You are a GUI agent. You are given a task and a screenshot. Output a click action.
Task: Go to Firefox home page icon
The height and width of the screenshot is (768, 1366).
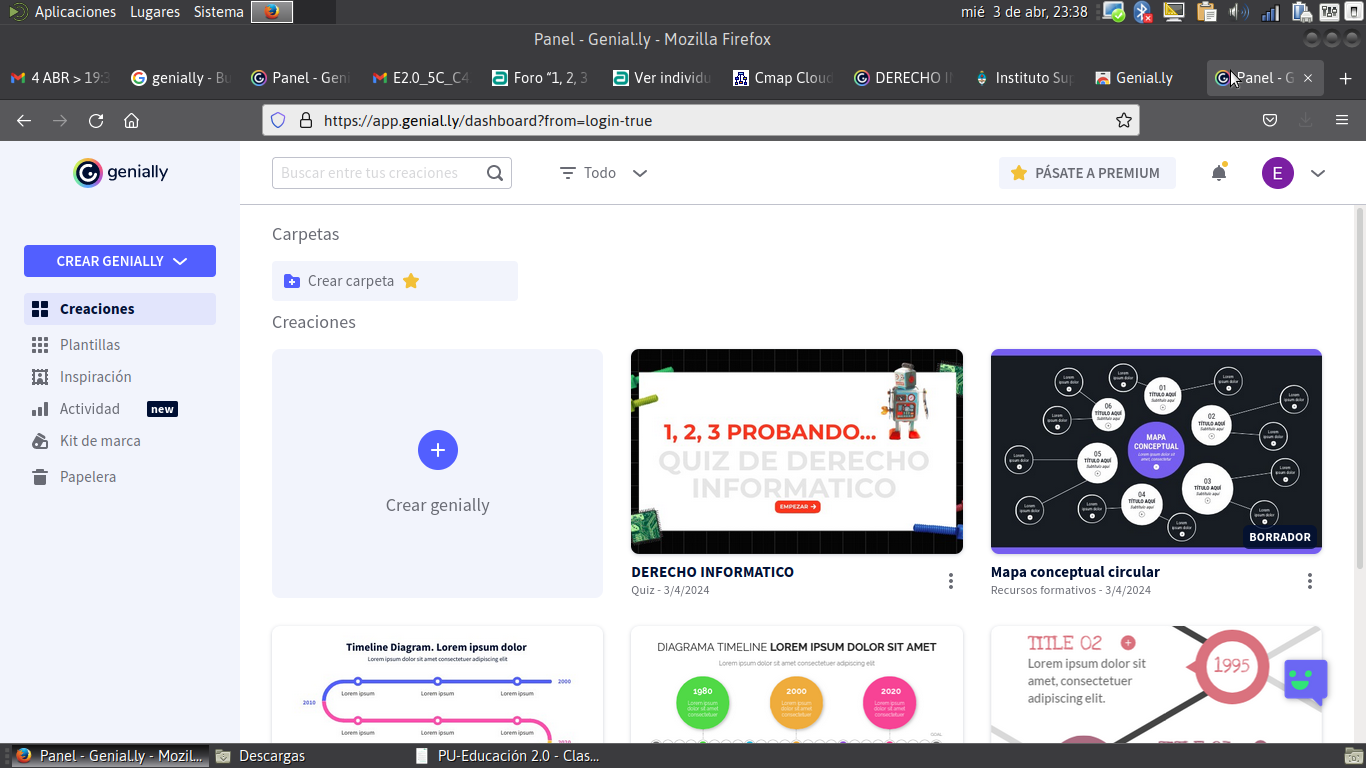131,120
